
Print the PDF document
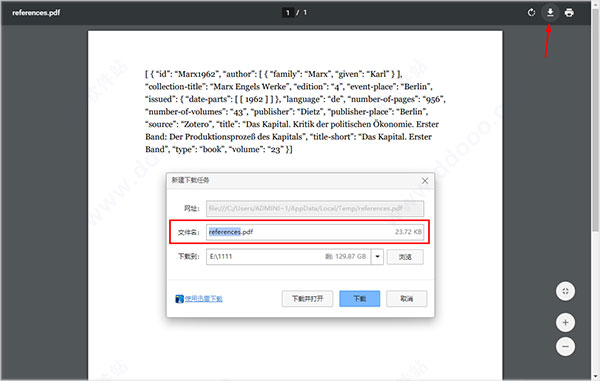pyautogui.click(x=569, y=13)
